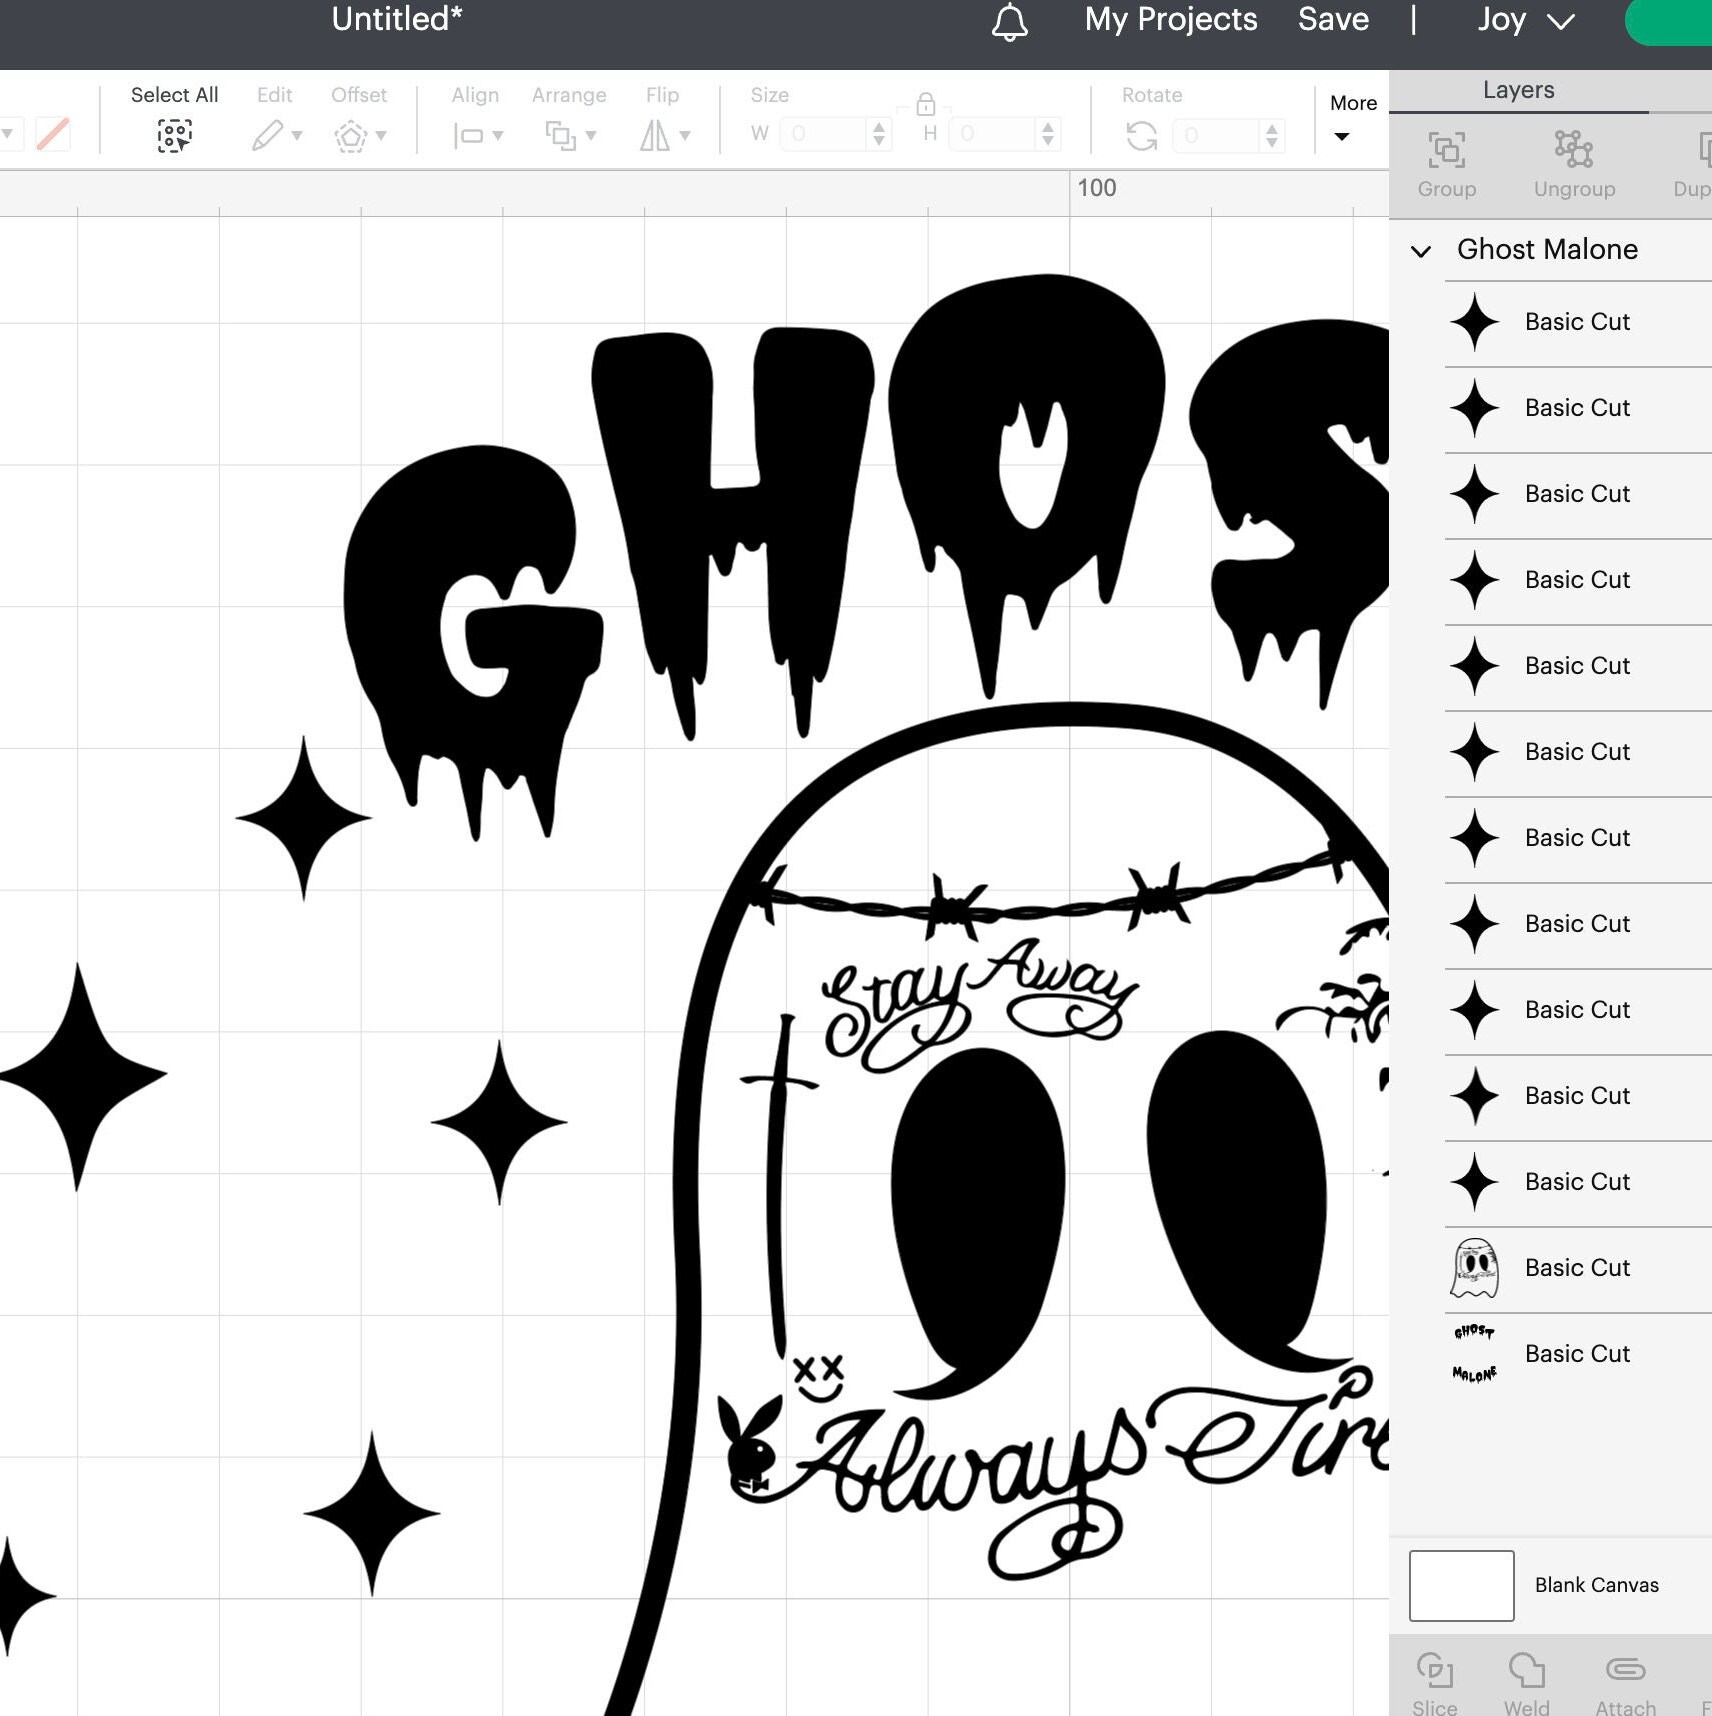Screen dimensions: 1712x1716
Task: Select the ghost thumbnail layer
Action: (1474, 1268)
